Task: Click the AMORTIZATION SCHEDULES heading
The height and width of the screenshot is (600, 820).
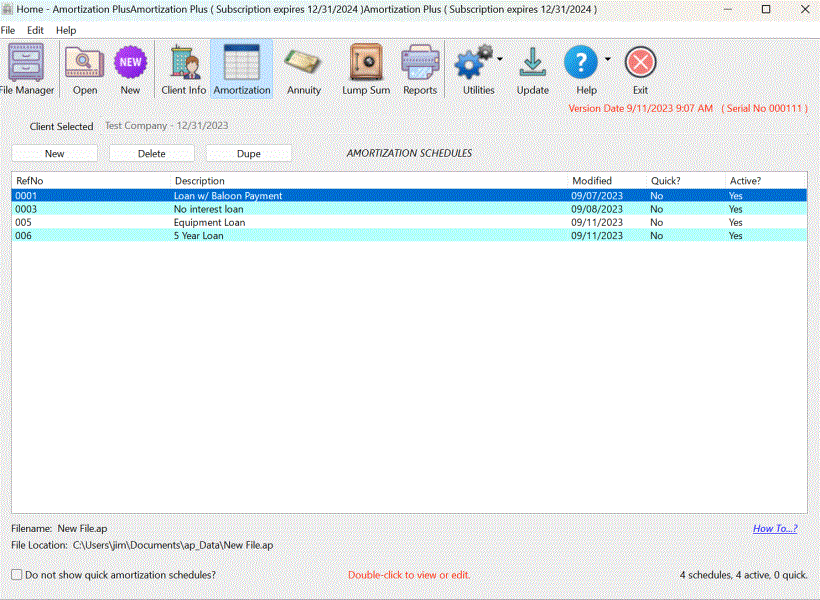Action: 409,153
